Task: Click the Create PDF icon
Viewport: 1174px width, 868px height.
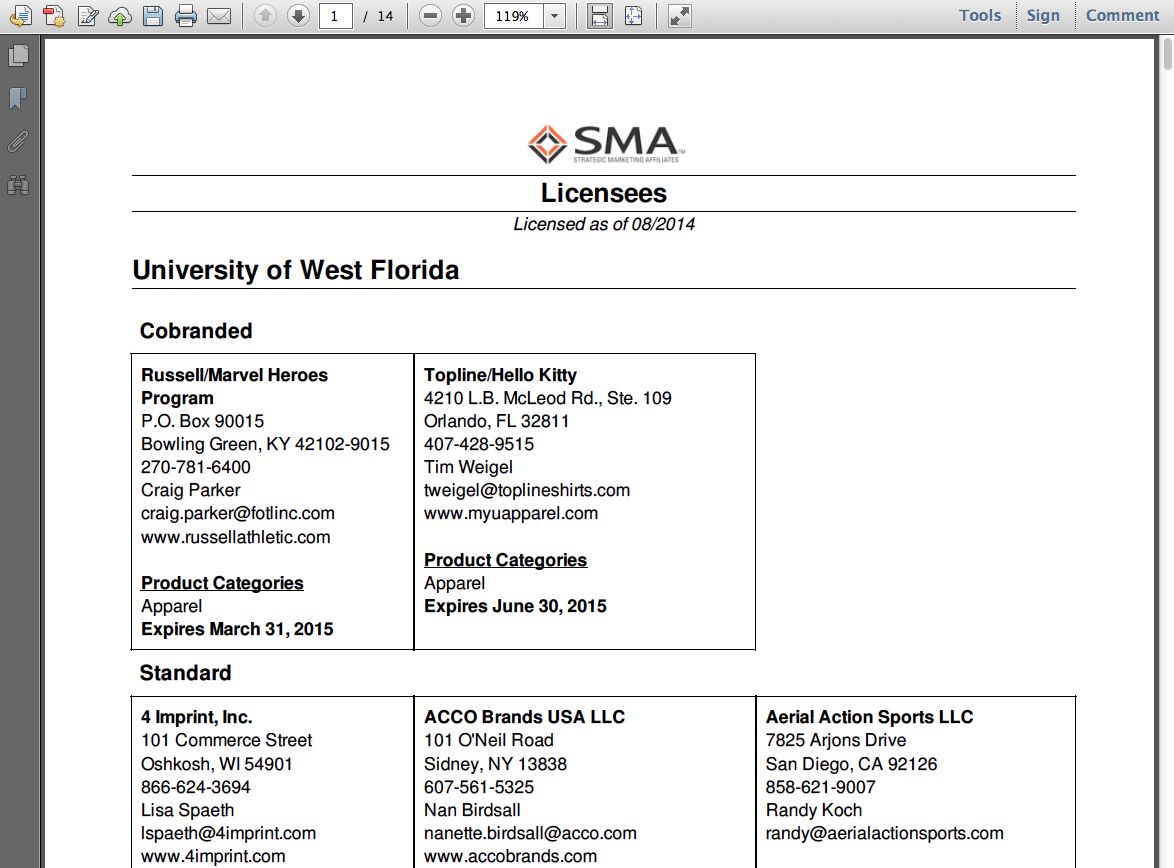Action: (54, 16)
